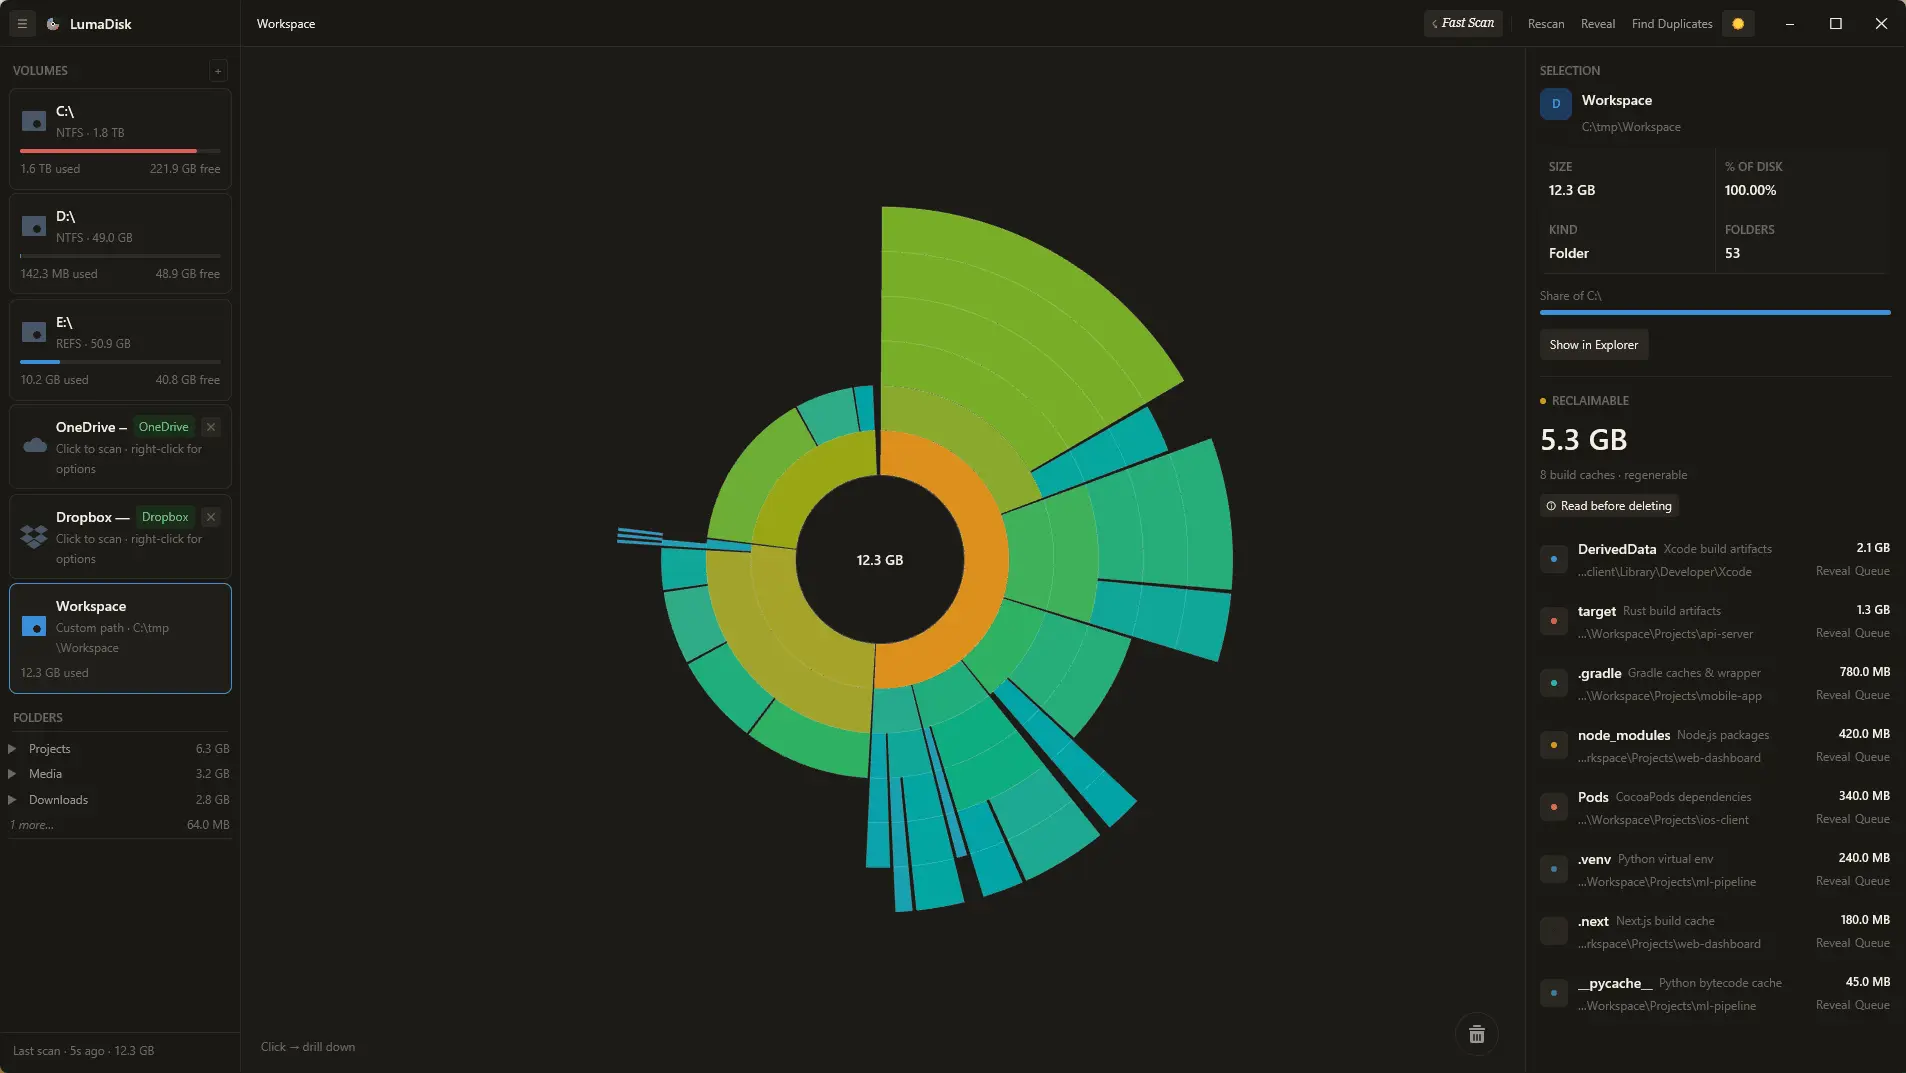The height and width of the screenshot is (1073, 1906).
Task: Click the target Rust artifacts icon
Action: pyautogui.click(x=1554, y=621)
